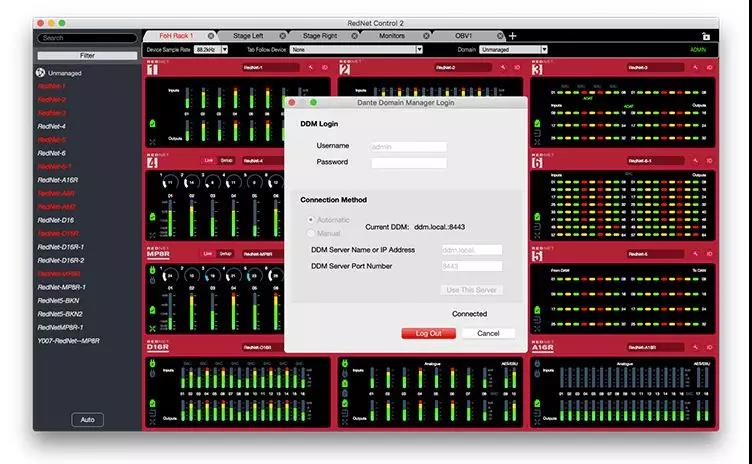Click the Password field
Image resolution: width=752 pixels, height=464 pixels.
(409, 163)
